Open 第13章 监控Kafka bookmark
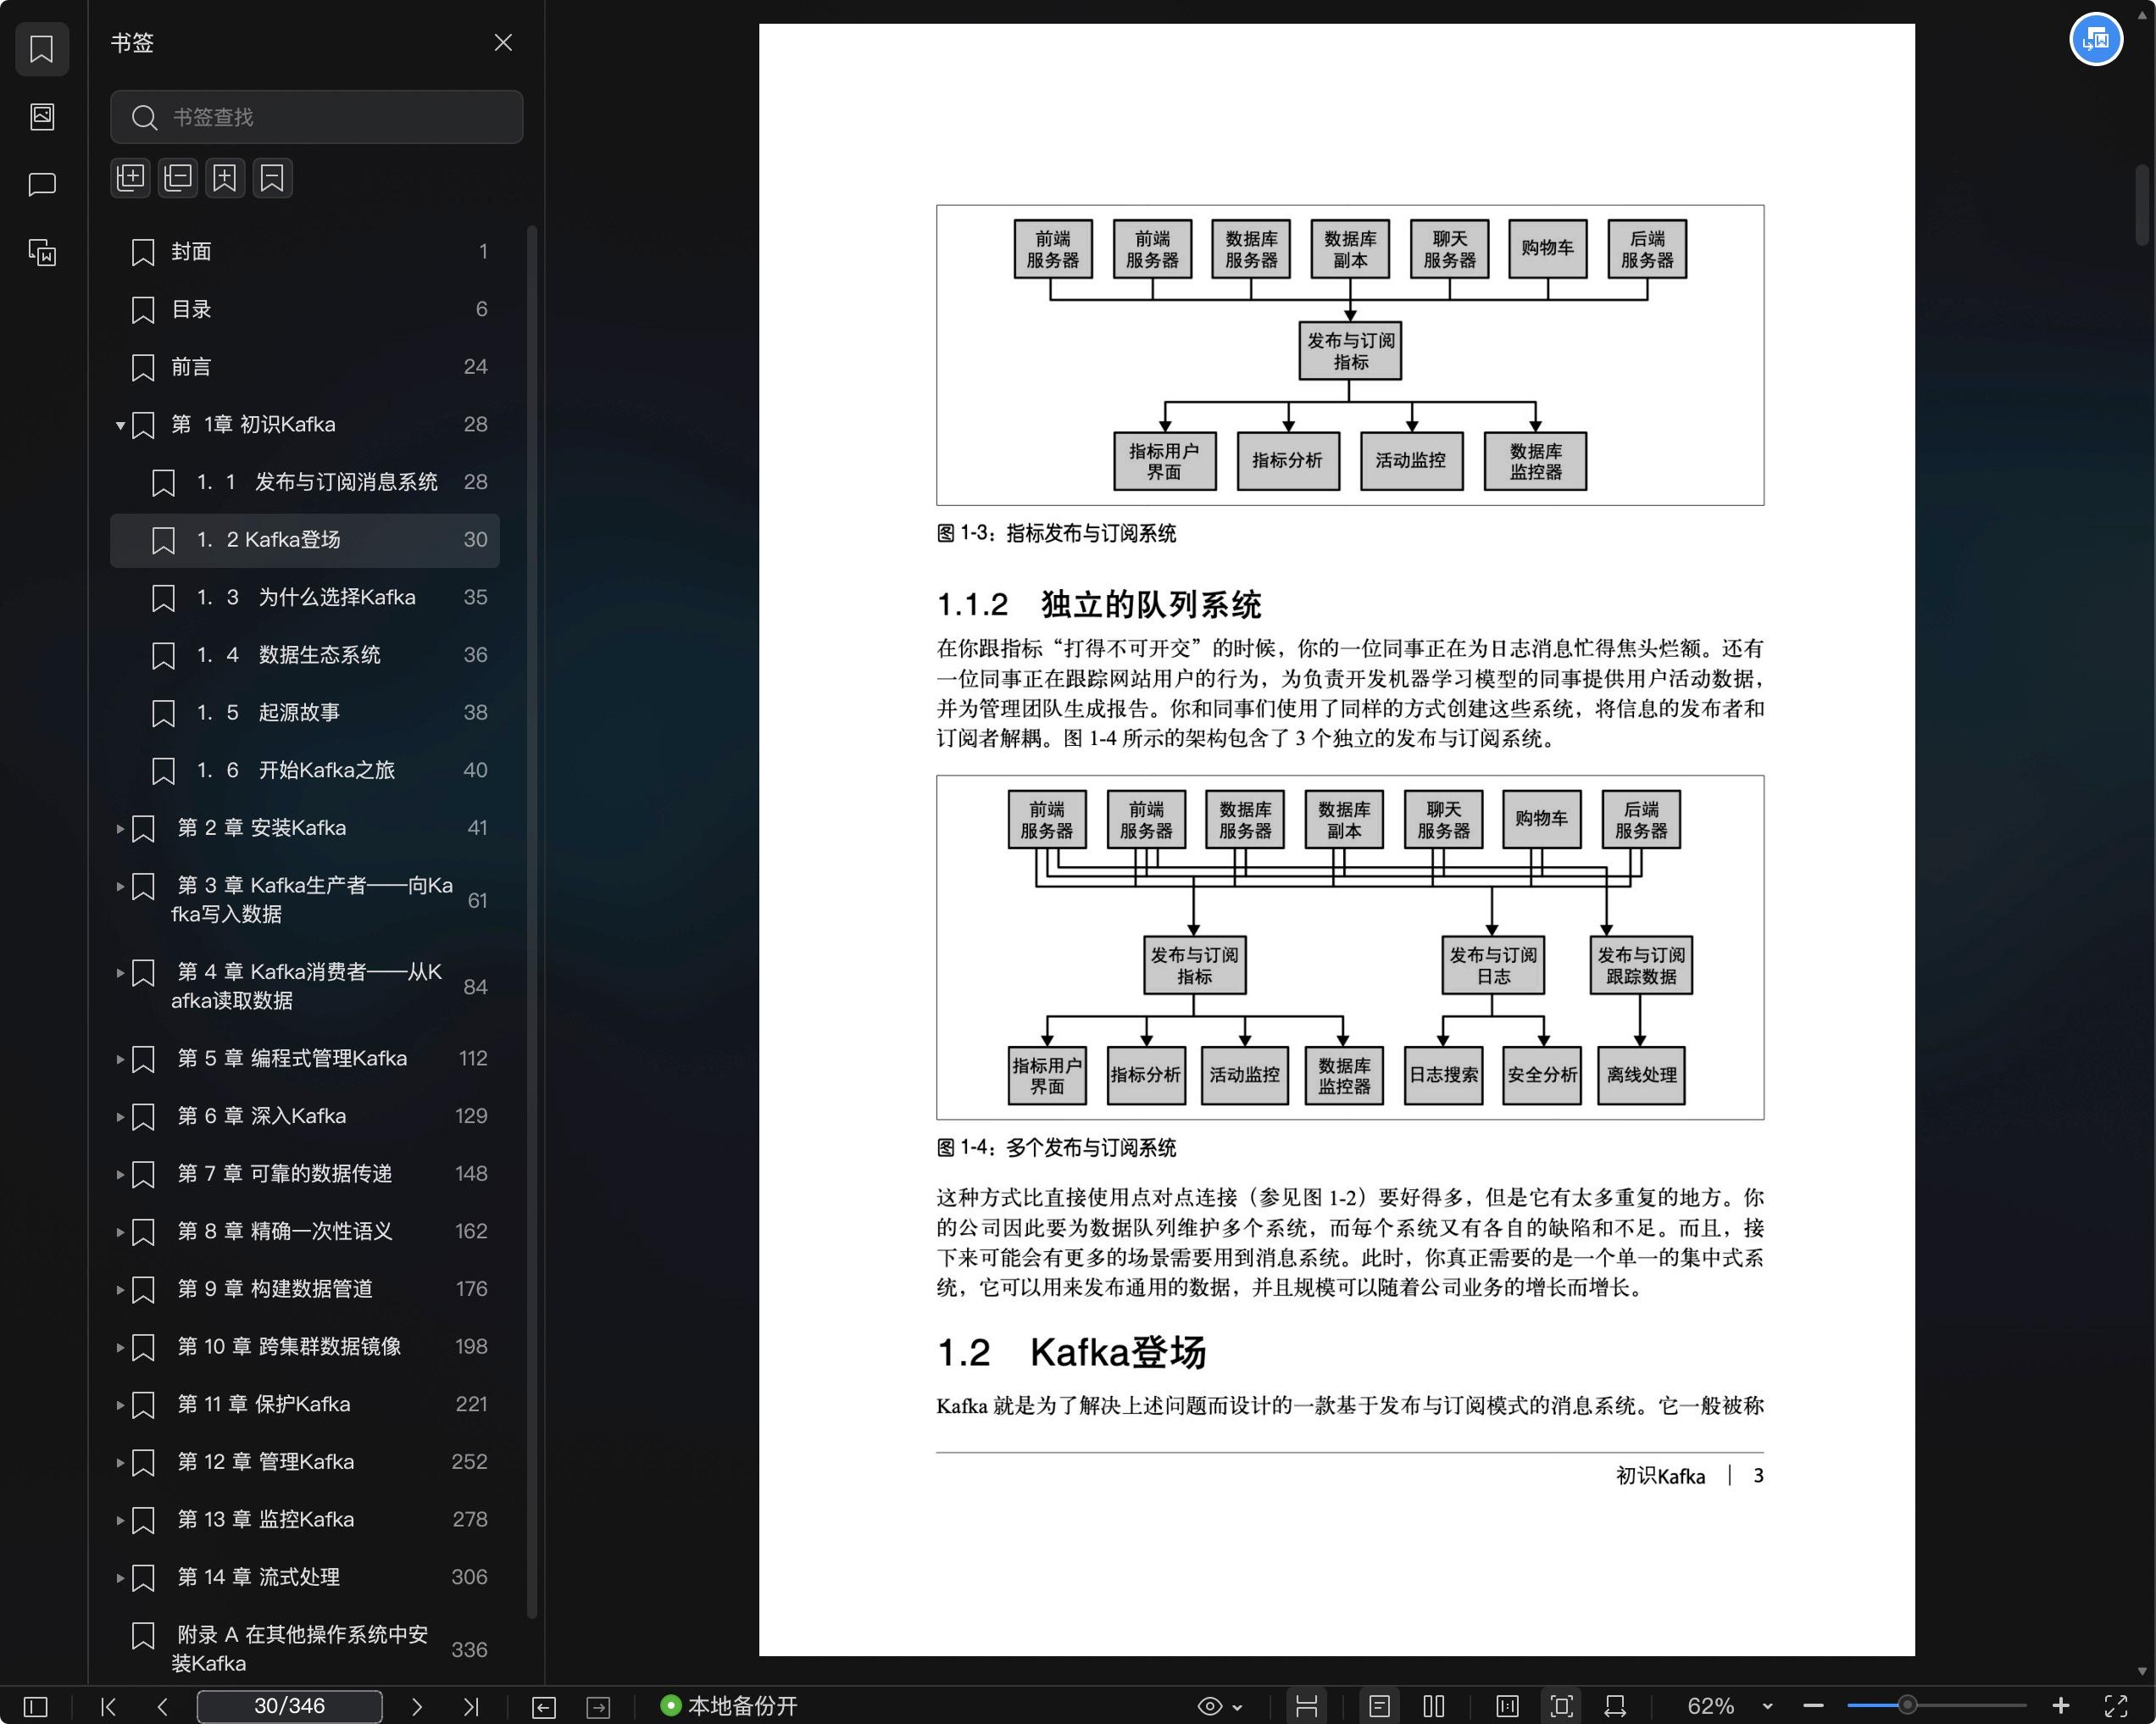Image resolution: width=2156 pixels, height=1724 pixels. pyautogui.click(x=305, y=1520)
